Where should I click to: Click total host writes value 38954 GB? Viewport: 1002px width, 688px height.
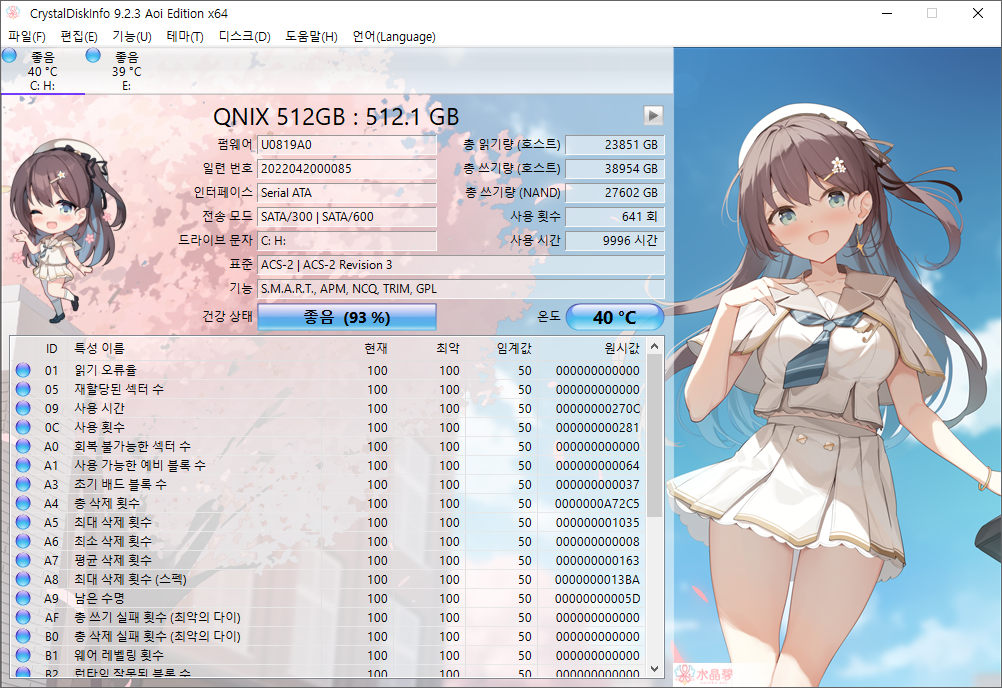coord(615,169)
